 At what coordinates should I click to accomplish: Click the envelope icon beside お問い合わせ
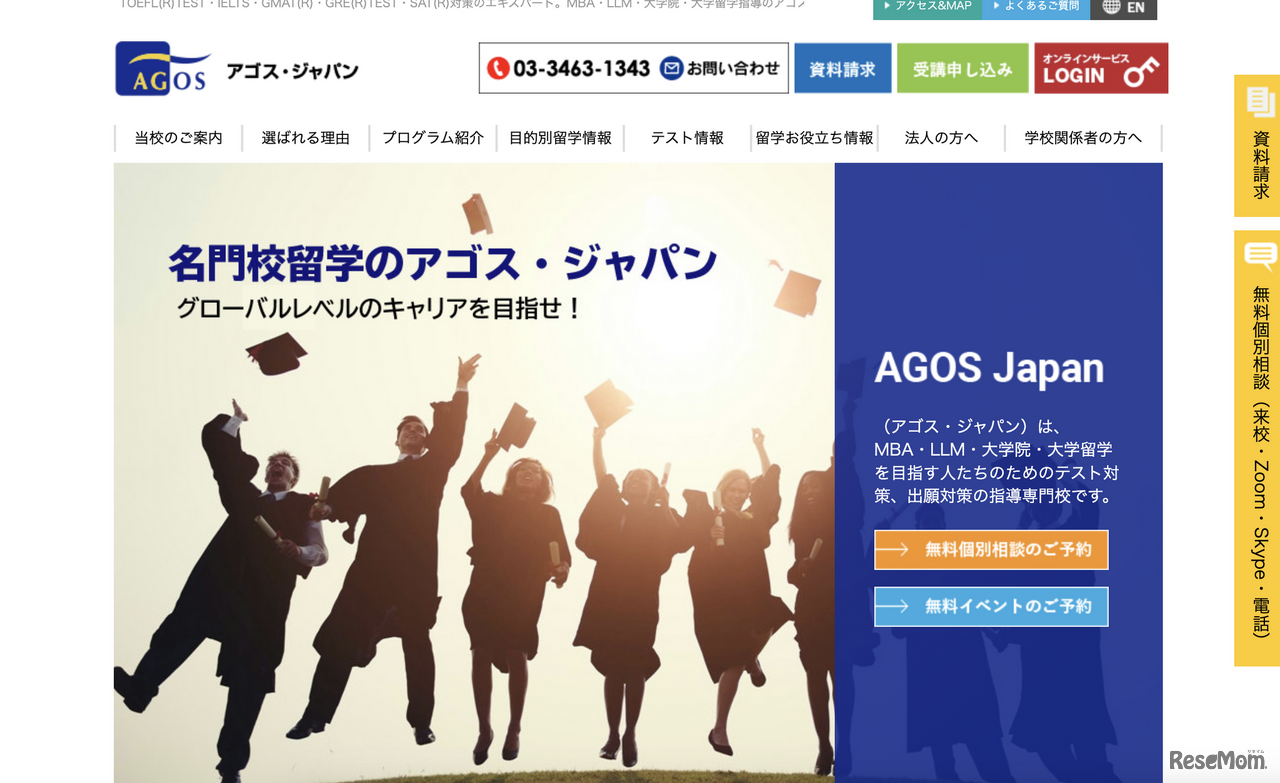coord(670,68)
